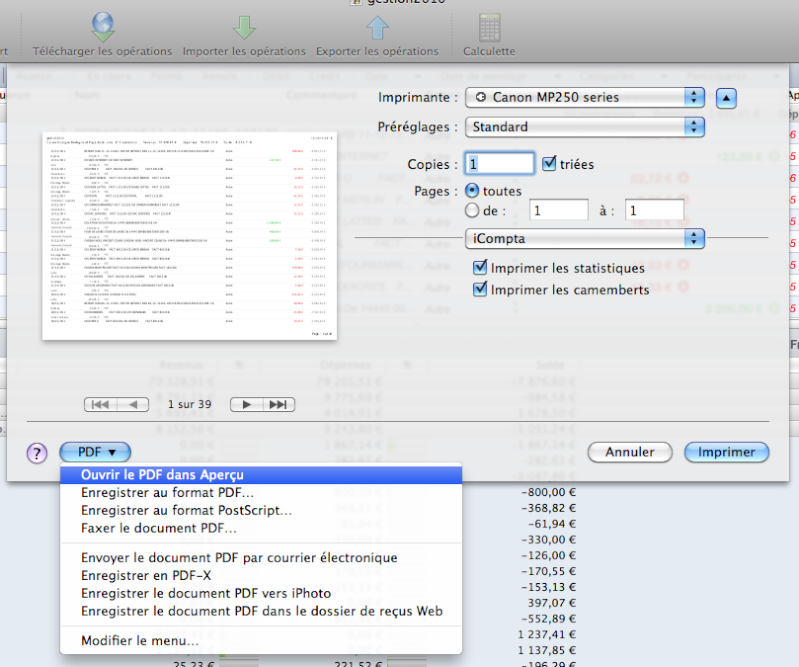Choose Ouvrir le PDF dans Aperçu
799x667 pixels.
pos(261,475)
